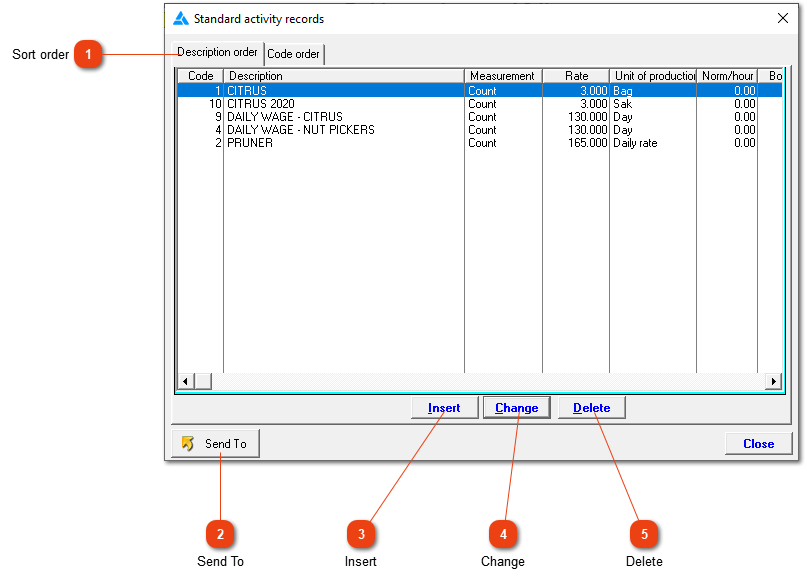This screenshot has width=807, height=585.
Task: Select the PRUNER activity row
Action: click(x=480, y=143)
